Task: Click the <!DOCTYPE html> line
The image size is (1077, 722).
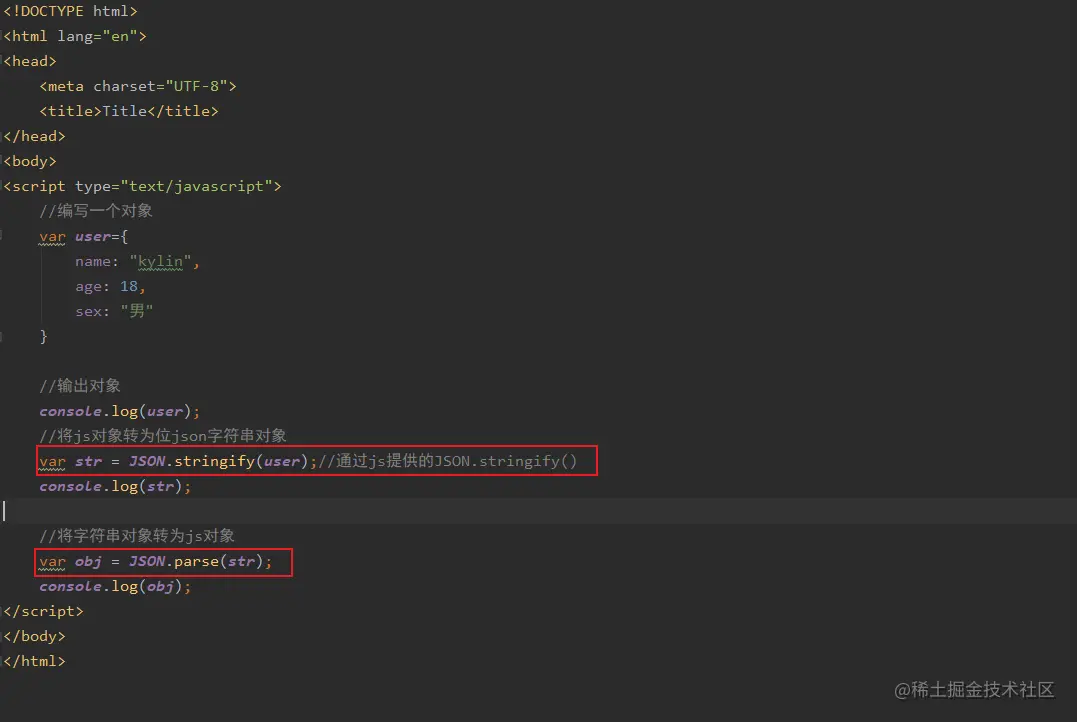Action: pos(71,12)
